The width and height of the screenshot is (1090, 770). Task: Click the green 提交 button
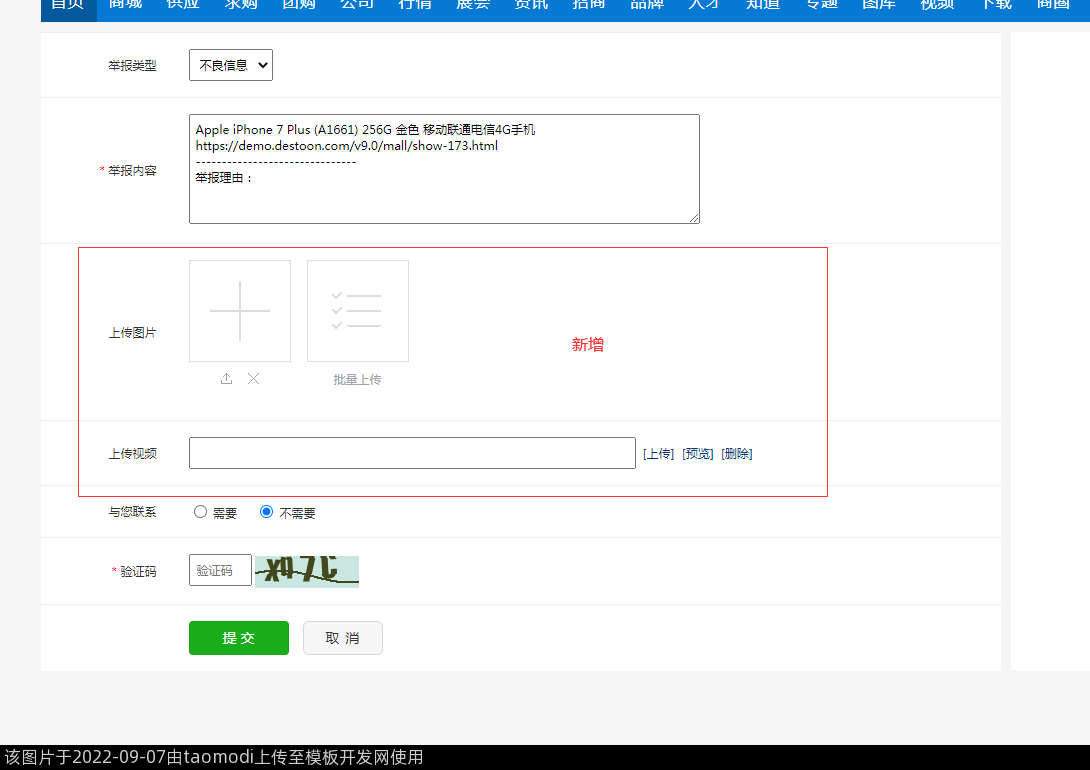(x=239, y=638)
